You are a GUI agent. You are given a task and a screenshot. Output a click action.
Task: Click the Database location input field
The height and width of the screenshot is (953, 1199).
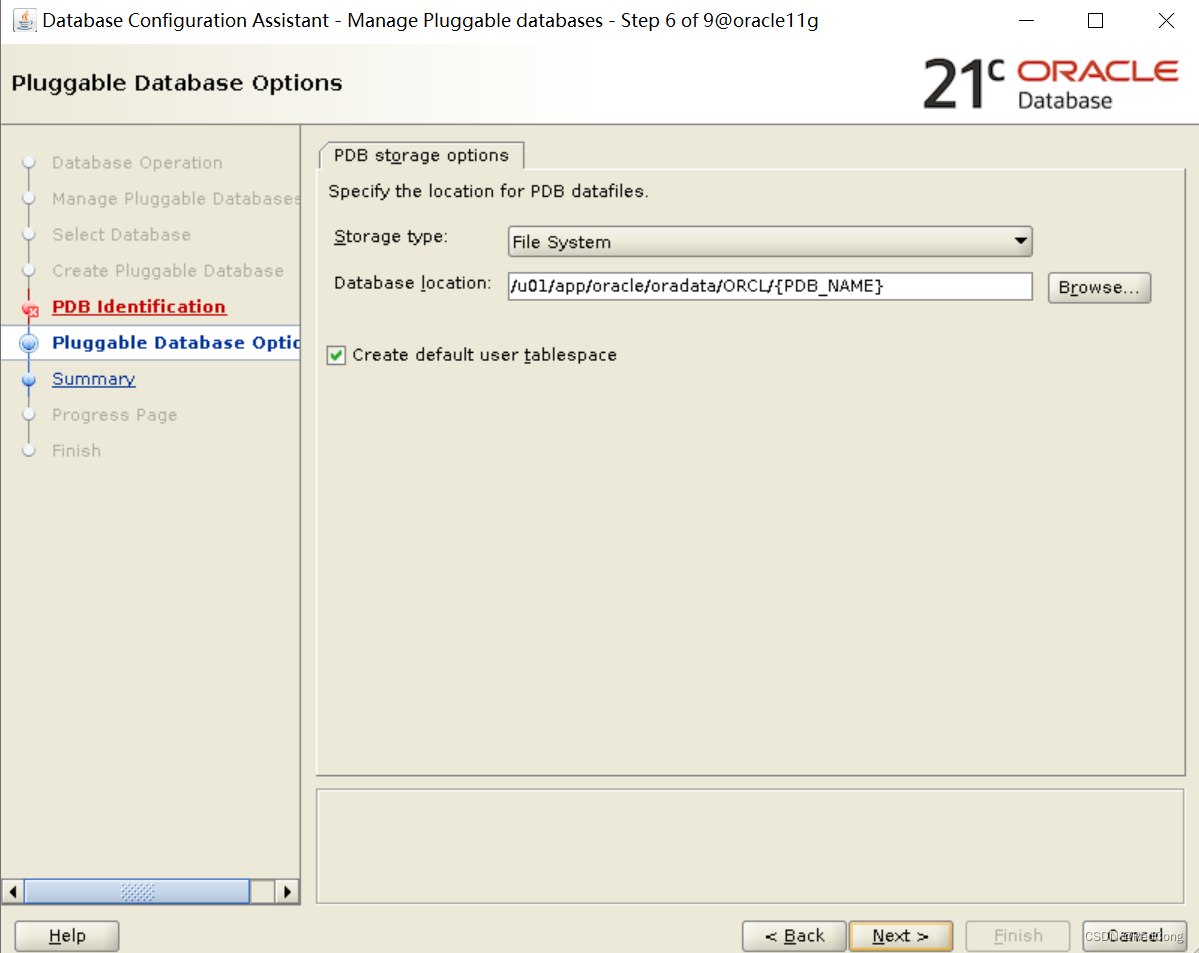pos(769,286)
